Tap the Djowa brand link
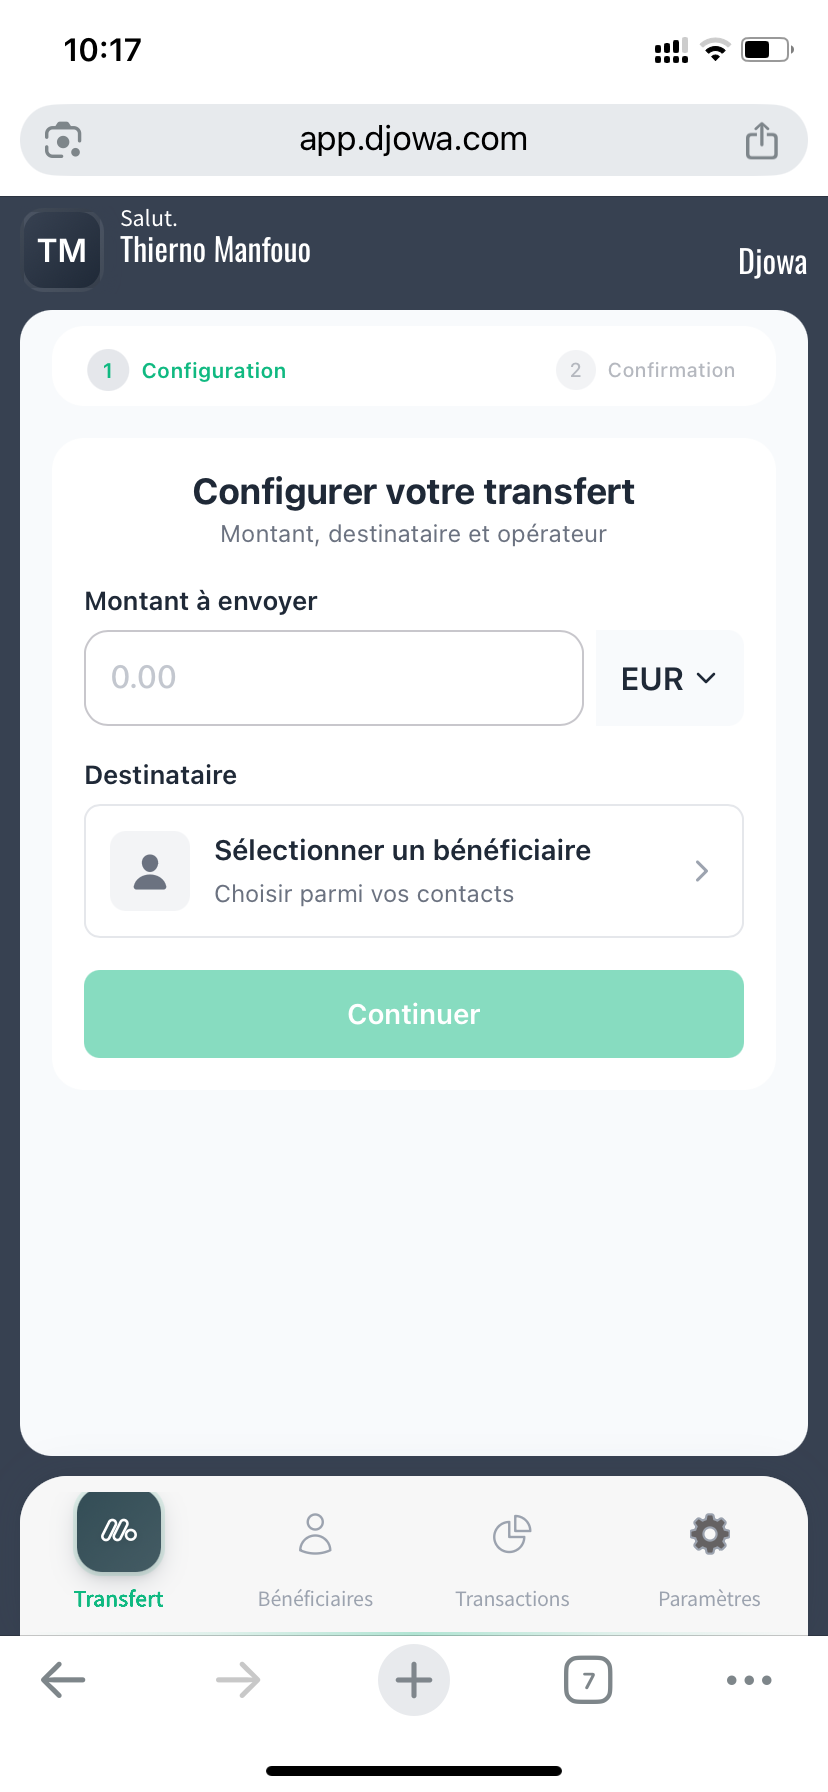828x1792 pixels. pos(772,262)
